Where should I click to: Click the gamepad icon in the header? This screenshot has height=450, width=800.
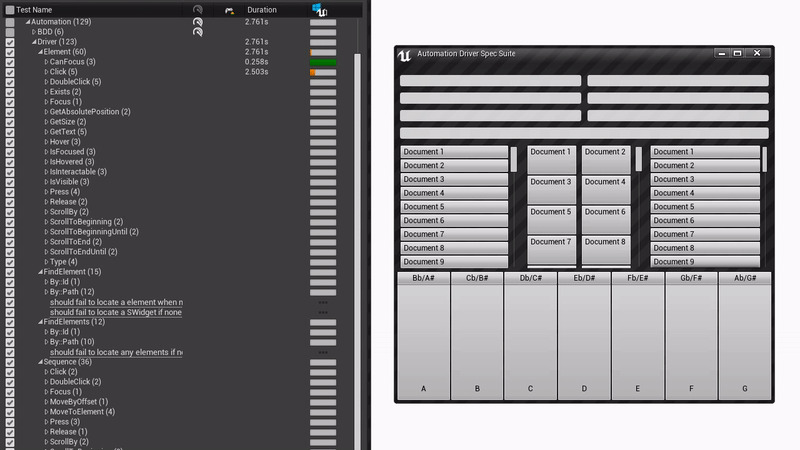[x=230, y=10]
